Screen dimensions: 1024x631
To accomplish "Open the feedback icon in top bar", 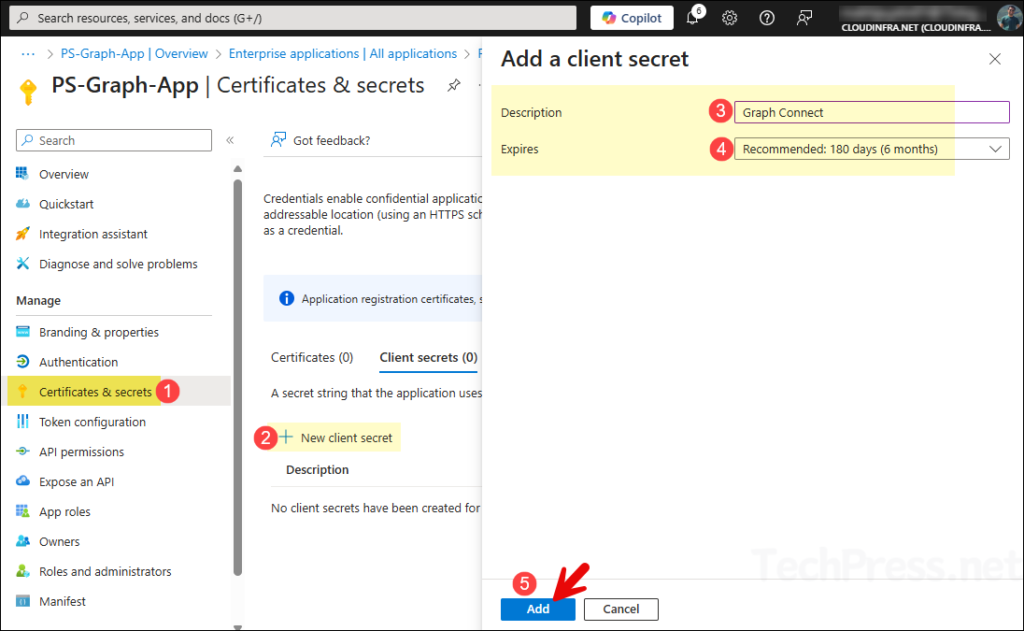I will point(804,18).
